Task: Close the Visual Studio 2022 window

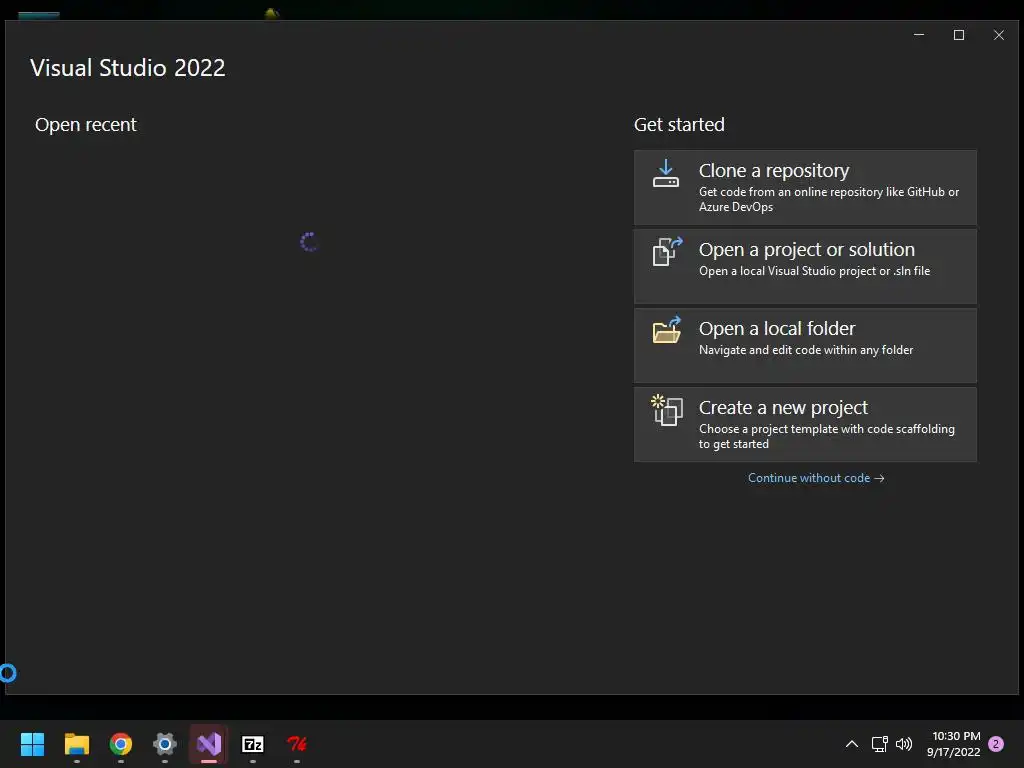Action: click(999, 35)
